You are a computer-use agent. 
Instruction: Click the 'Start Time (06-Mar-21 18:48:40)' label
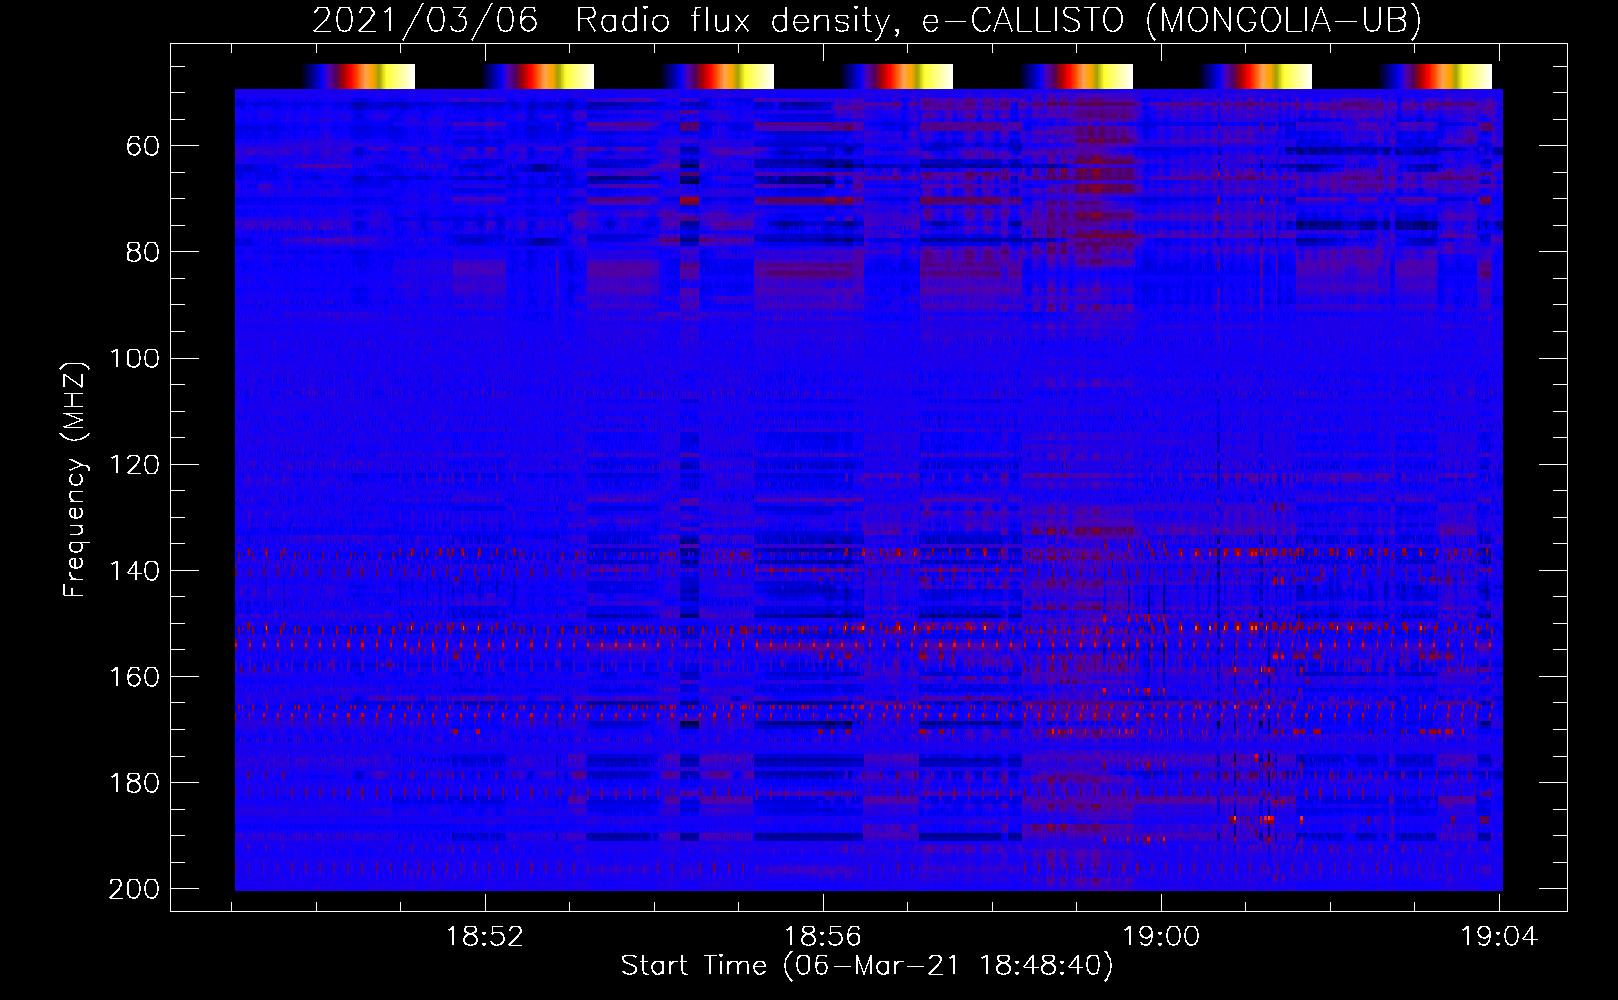click(866, 966)
